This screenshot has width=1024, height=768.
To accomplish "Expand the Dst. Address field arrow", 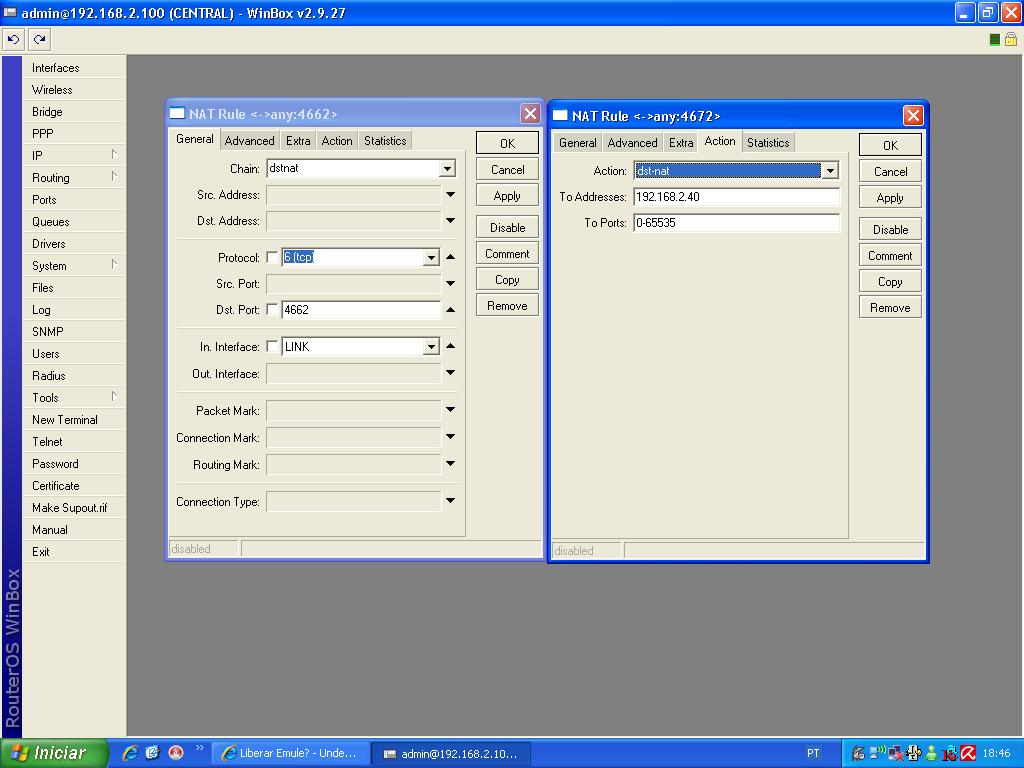I will pos(451,221).
